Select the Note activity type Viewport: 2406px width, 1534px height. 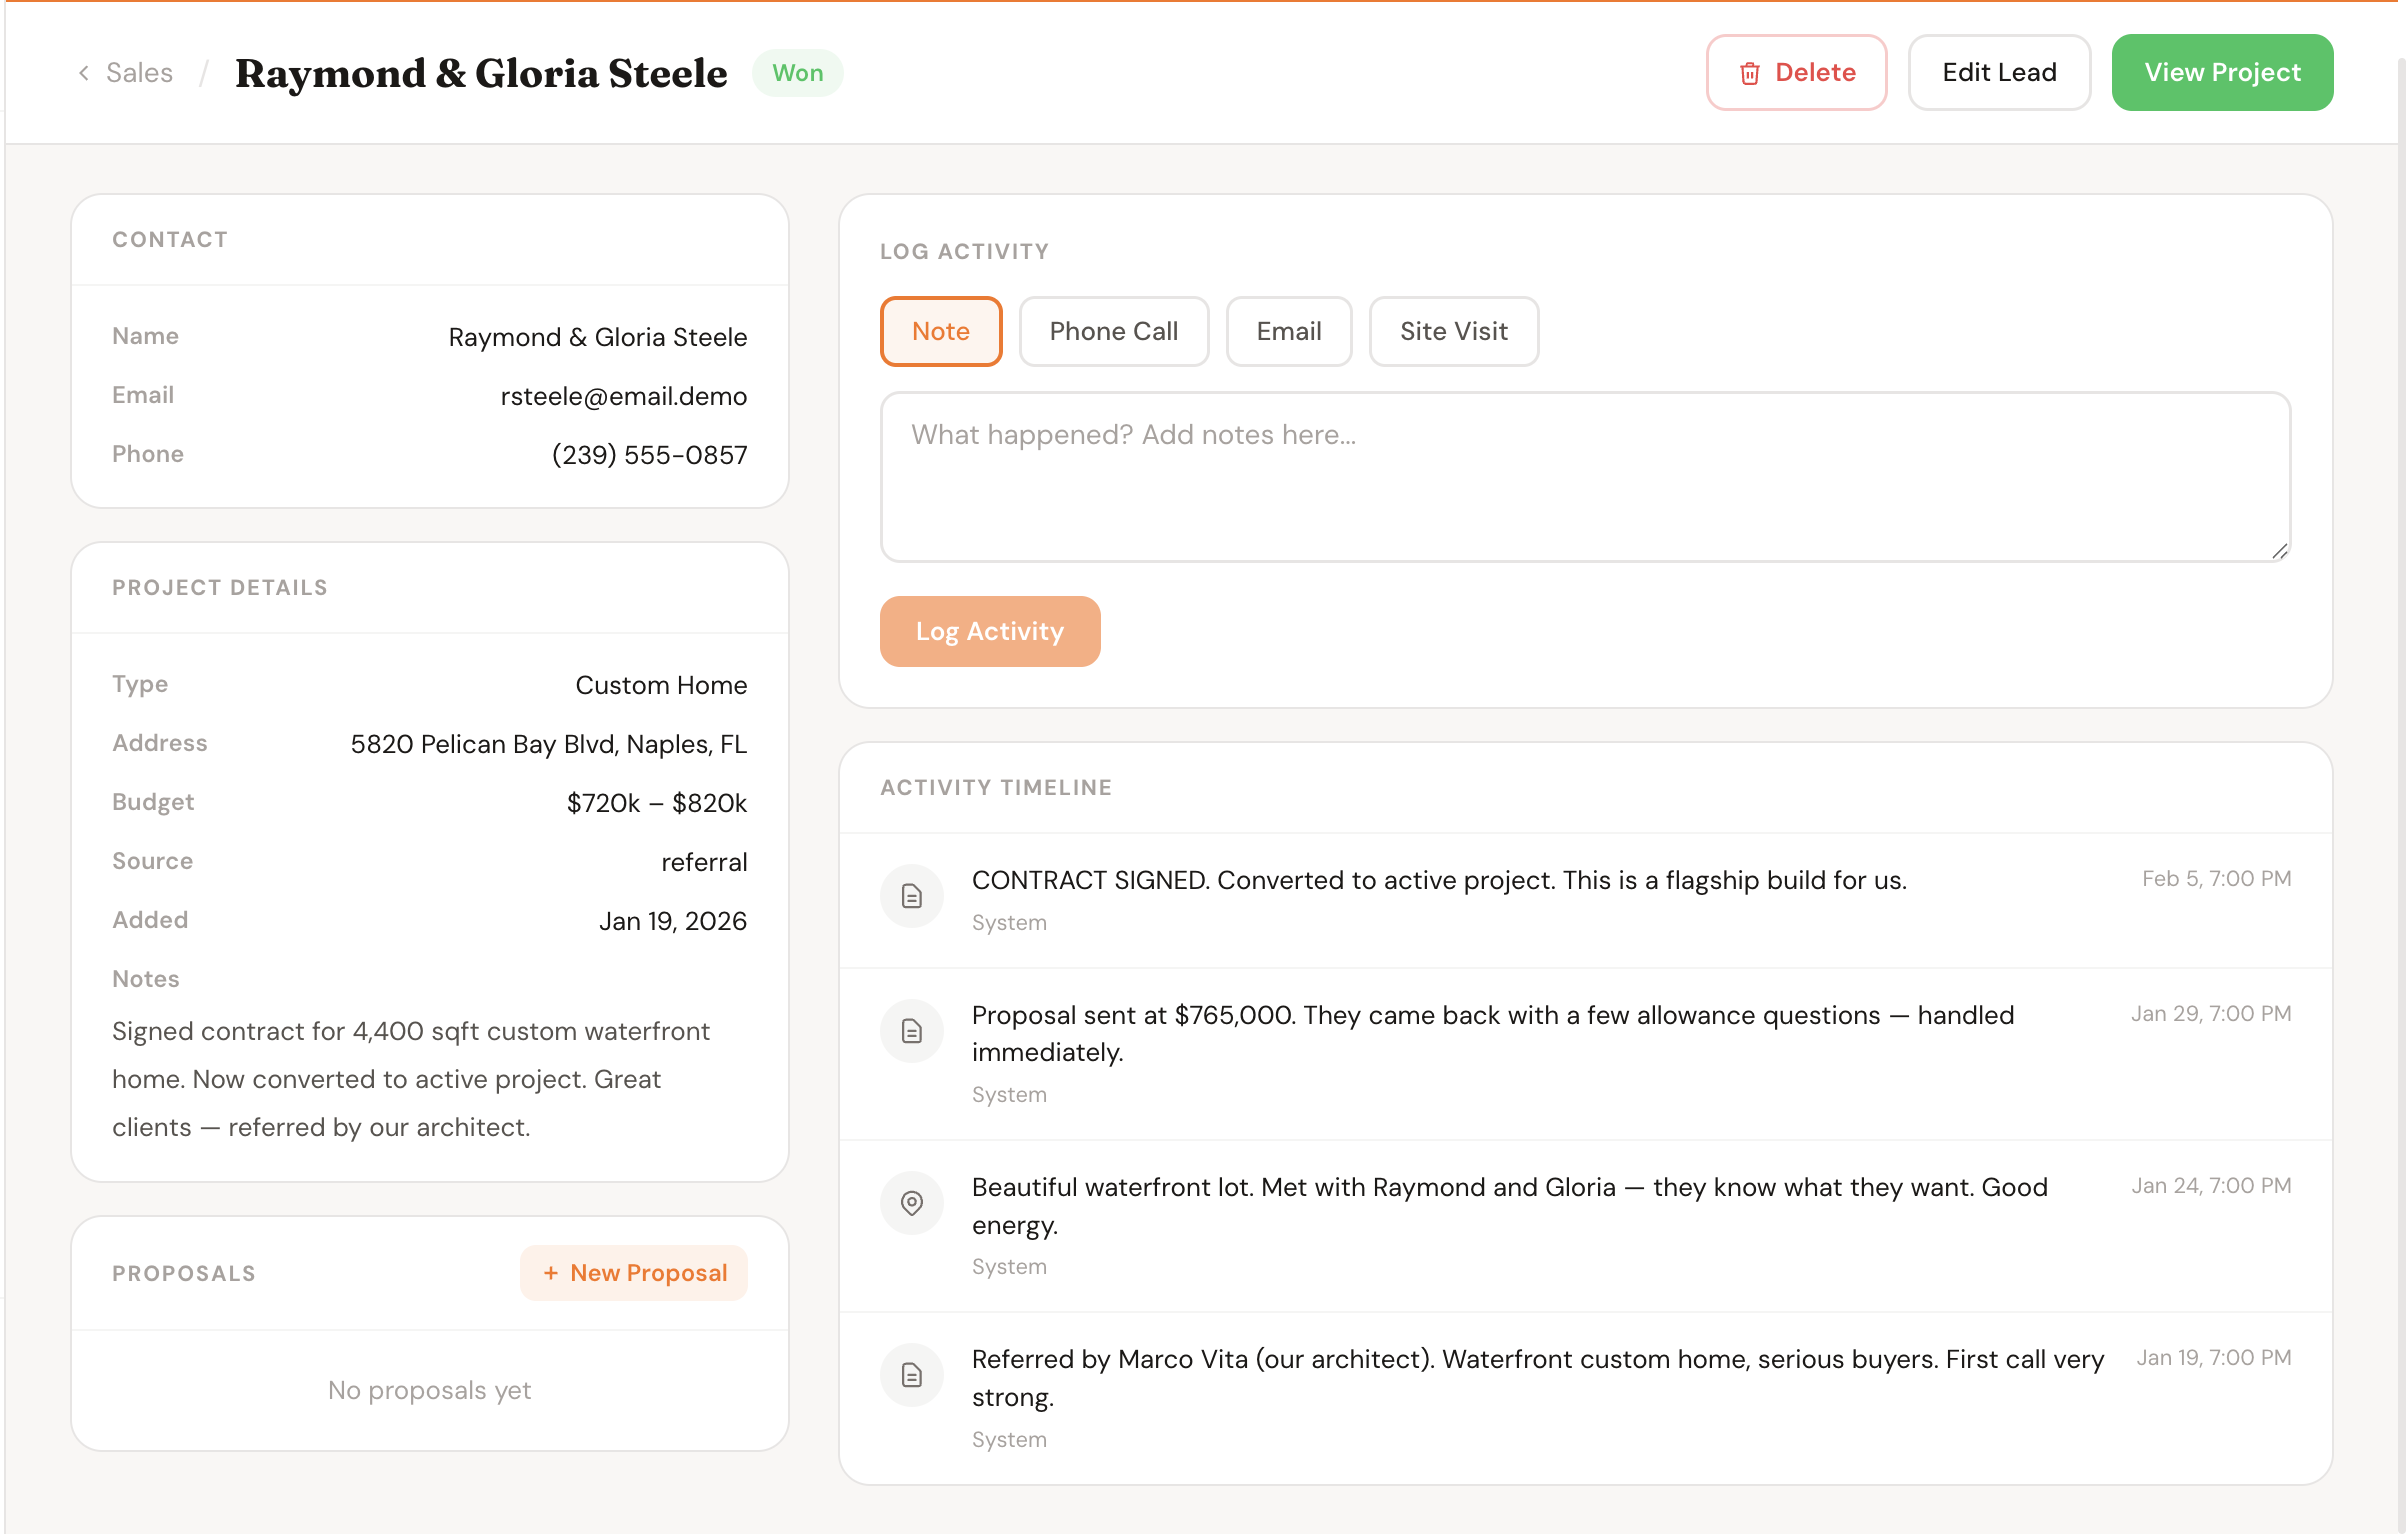940,331
